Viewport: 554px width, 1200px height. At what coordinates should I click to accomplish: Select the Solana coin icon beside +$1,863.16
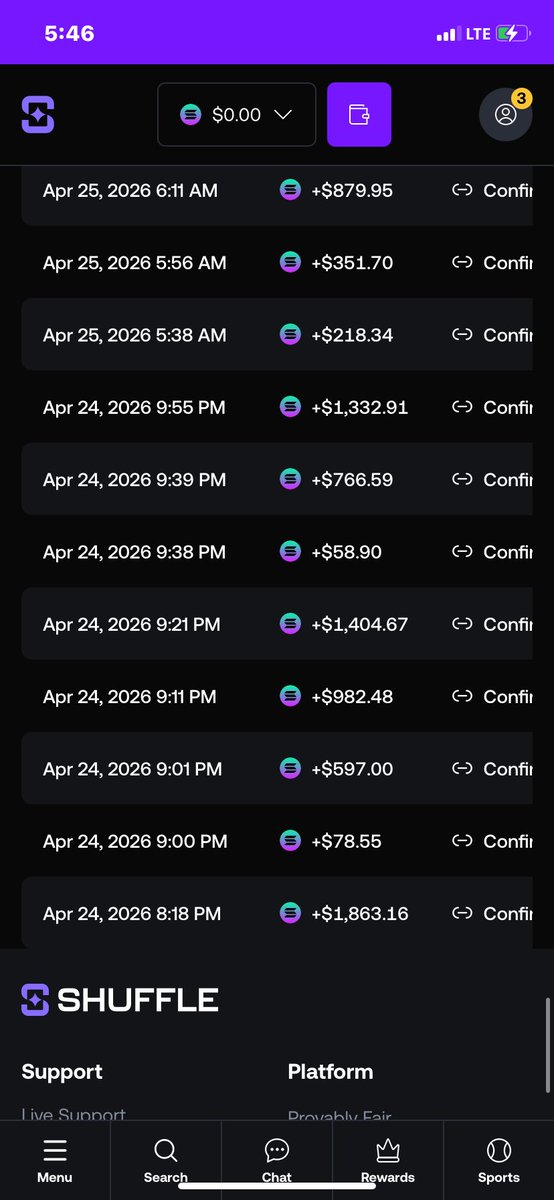[290, 913]
